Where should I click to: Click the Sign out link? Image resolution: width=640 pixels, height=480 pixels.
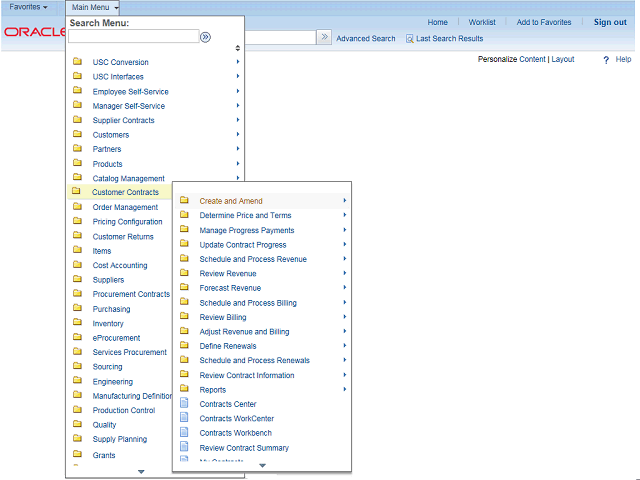(610, 22)
